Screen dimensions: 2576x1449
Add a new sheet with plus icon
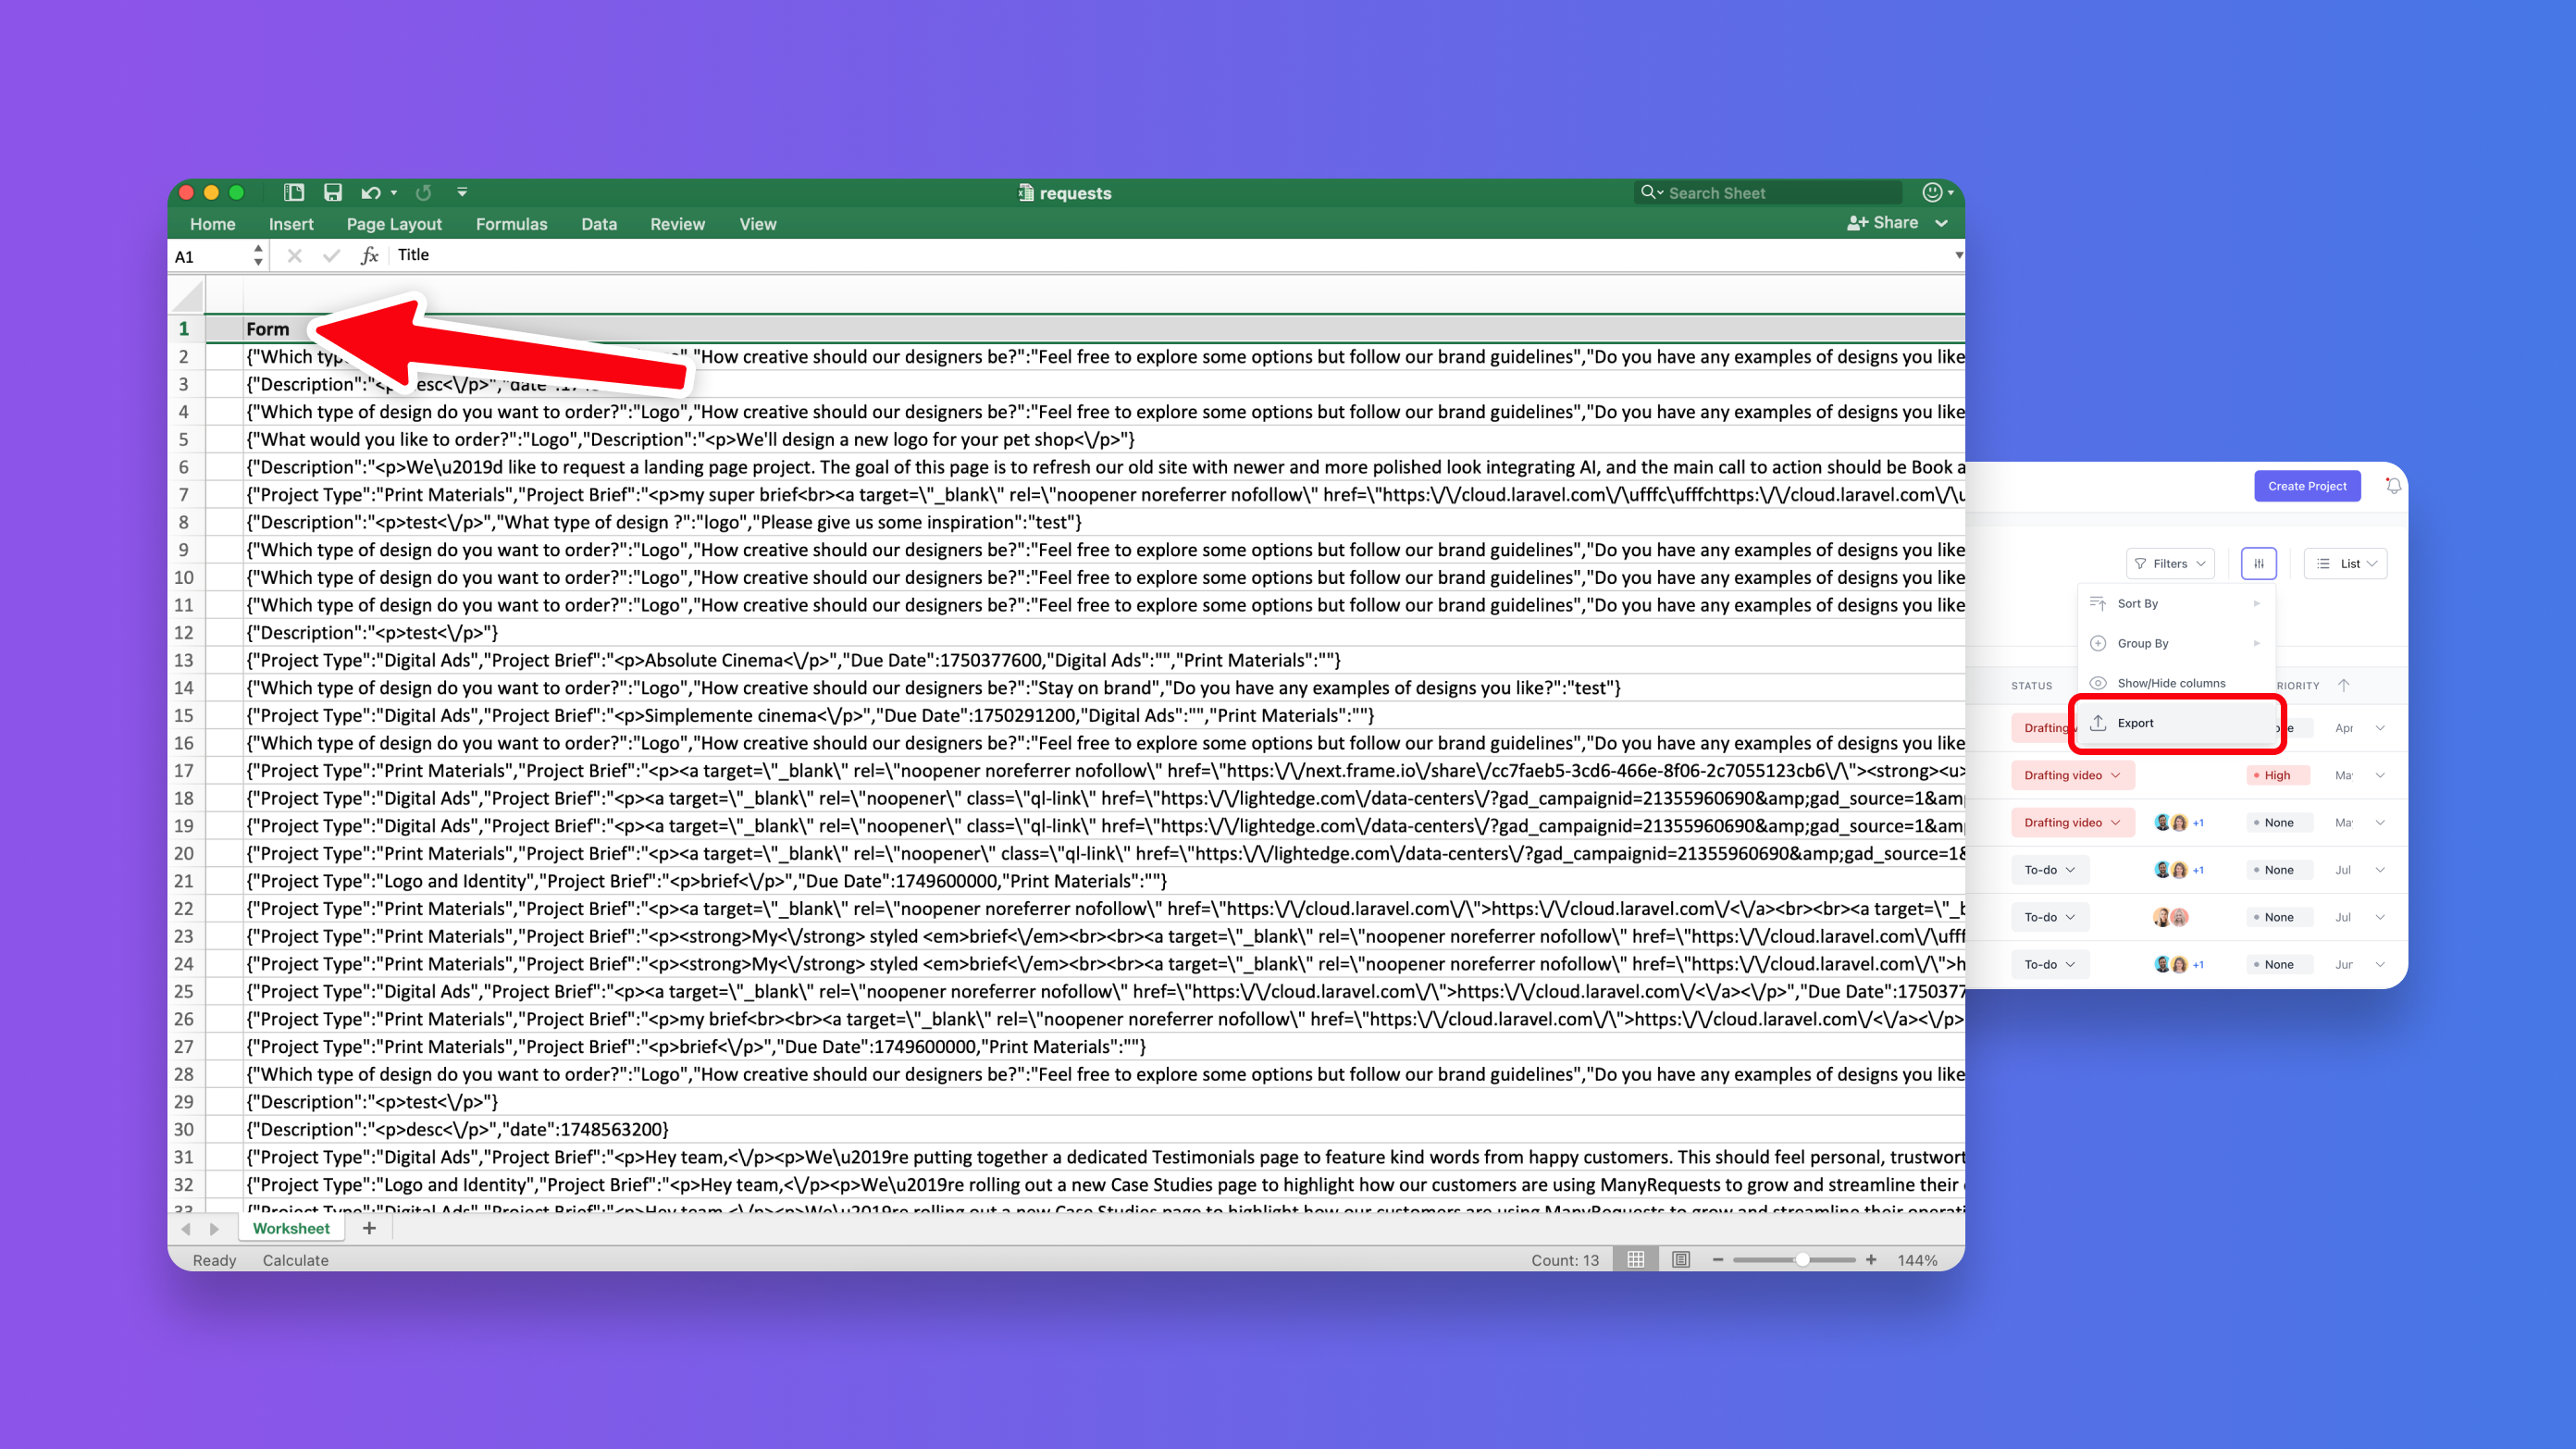pyautogui.click(x=369, y=1228)
